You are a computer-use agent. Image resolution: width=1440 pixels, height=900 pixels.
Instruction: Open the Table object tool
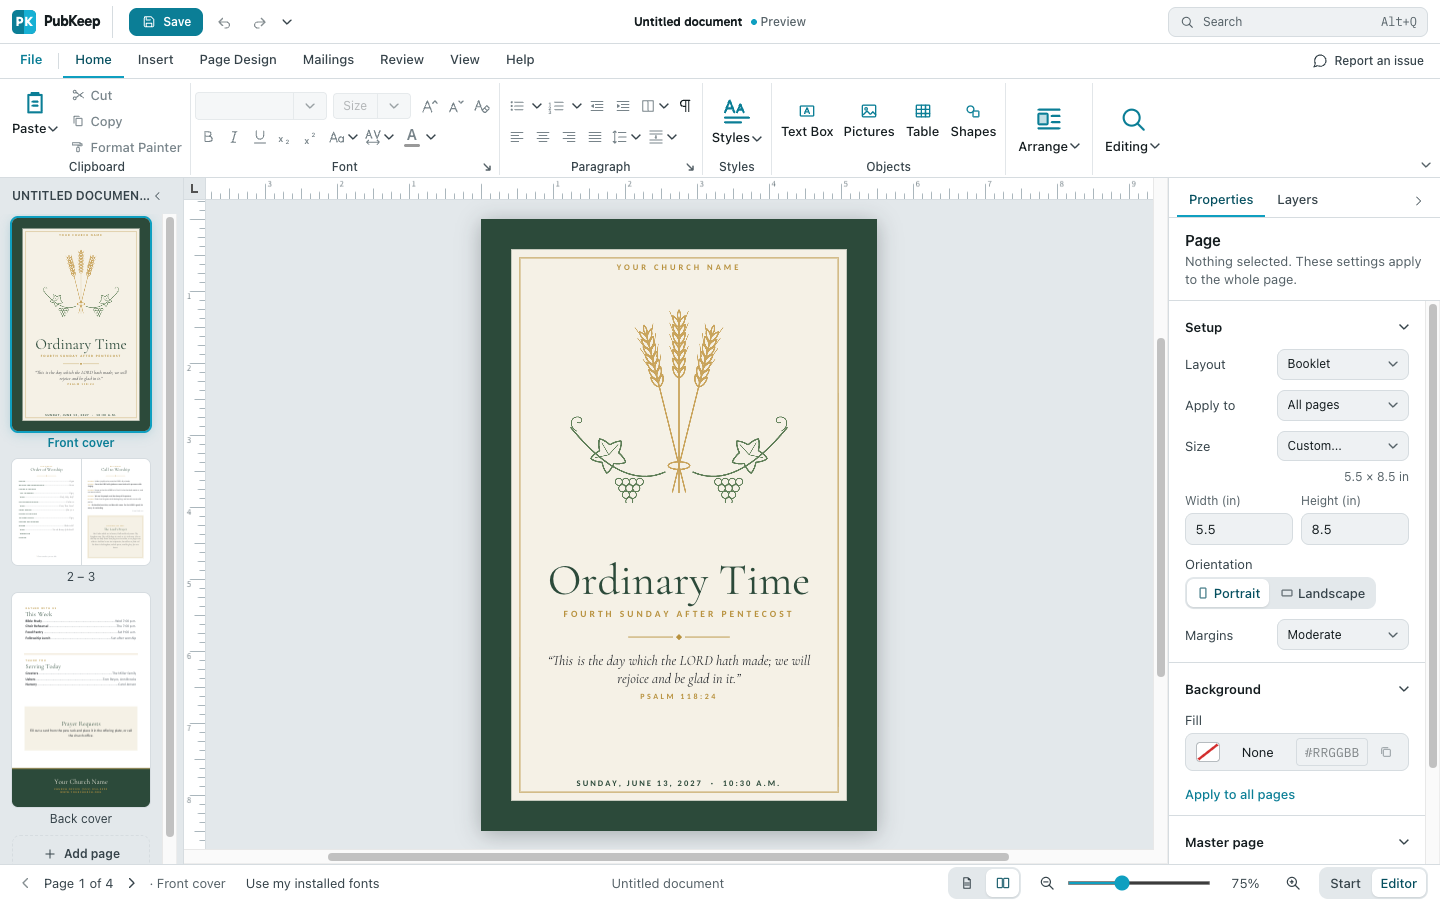pos(923,121)
